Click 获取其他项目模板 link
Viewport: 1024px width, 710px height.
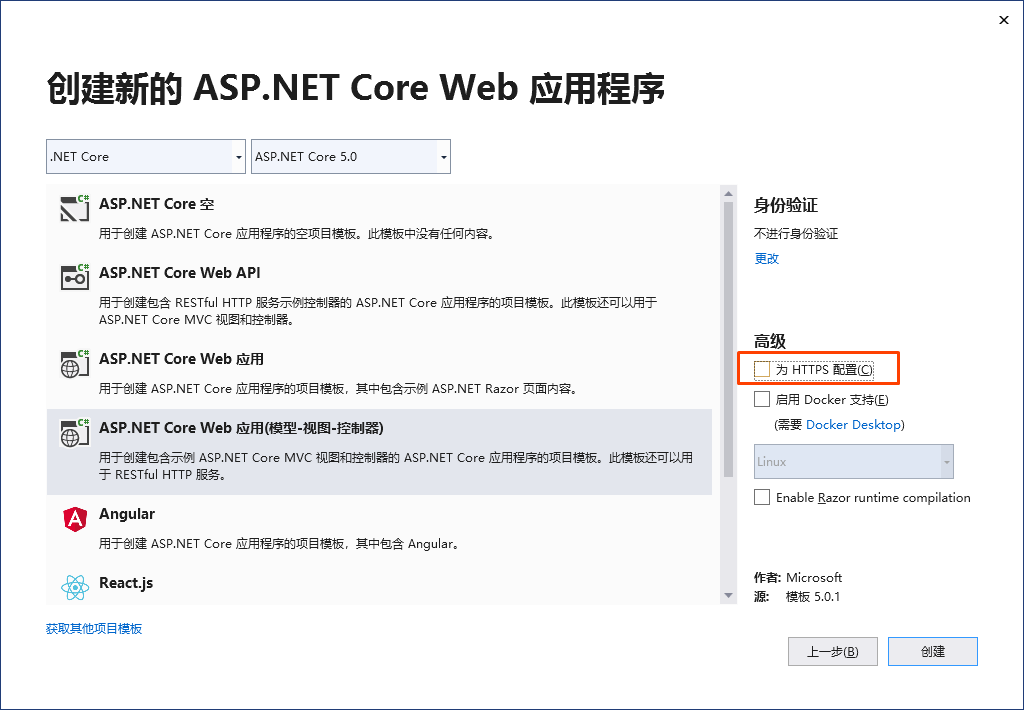94,628
